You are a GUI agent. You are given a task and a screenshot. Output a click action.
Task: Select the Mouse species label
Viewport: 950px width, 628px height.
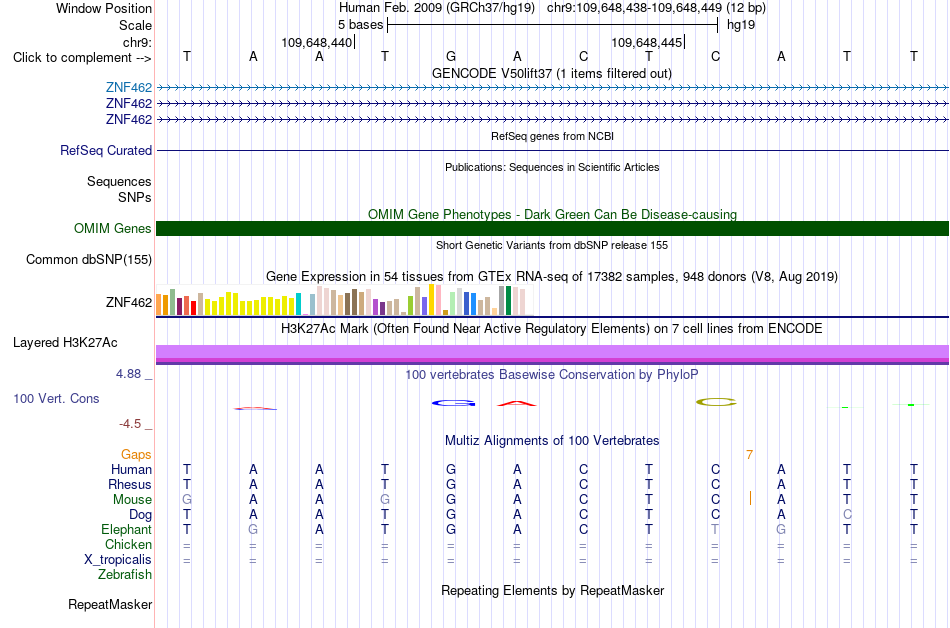coord(132,500)
